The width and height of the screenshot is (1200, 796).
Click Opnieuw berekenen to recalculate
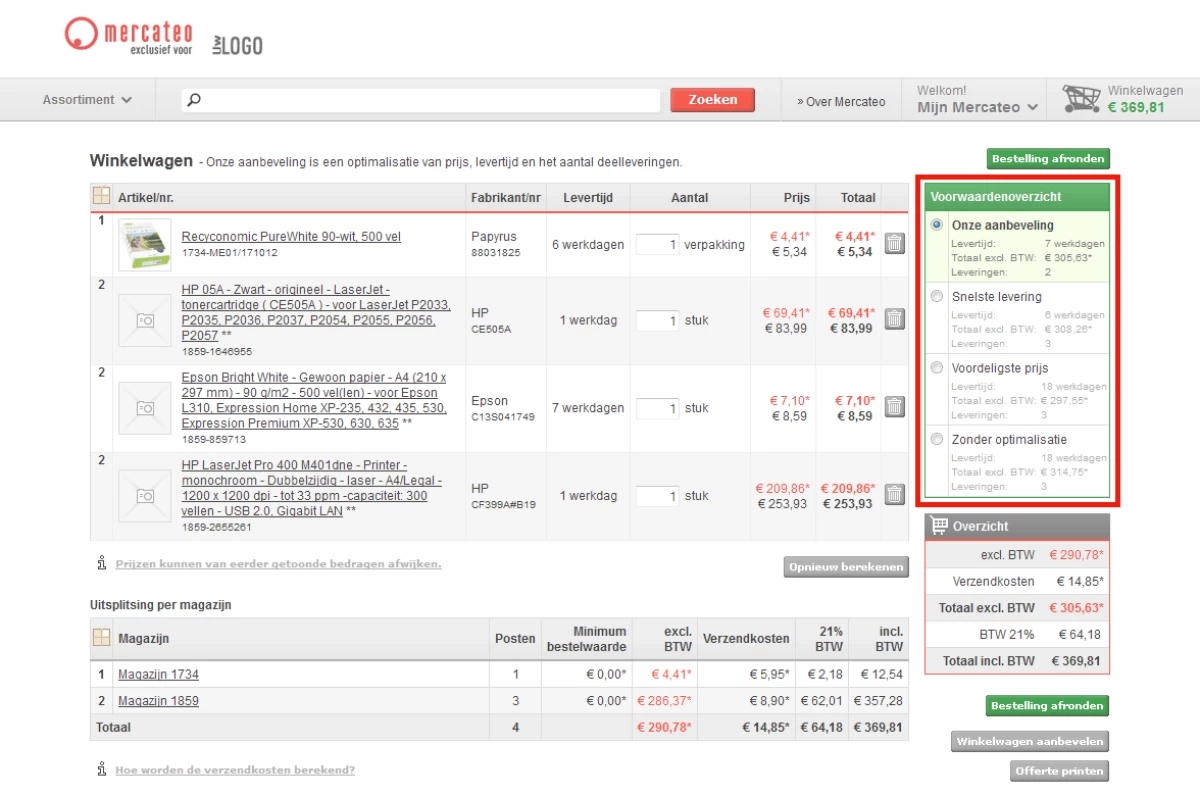(846, 567)
